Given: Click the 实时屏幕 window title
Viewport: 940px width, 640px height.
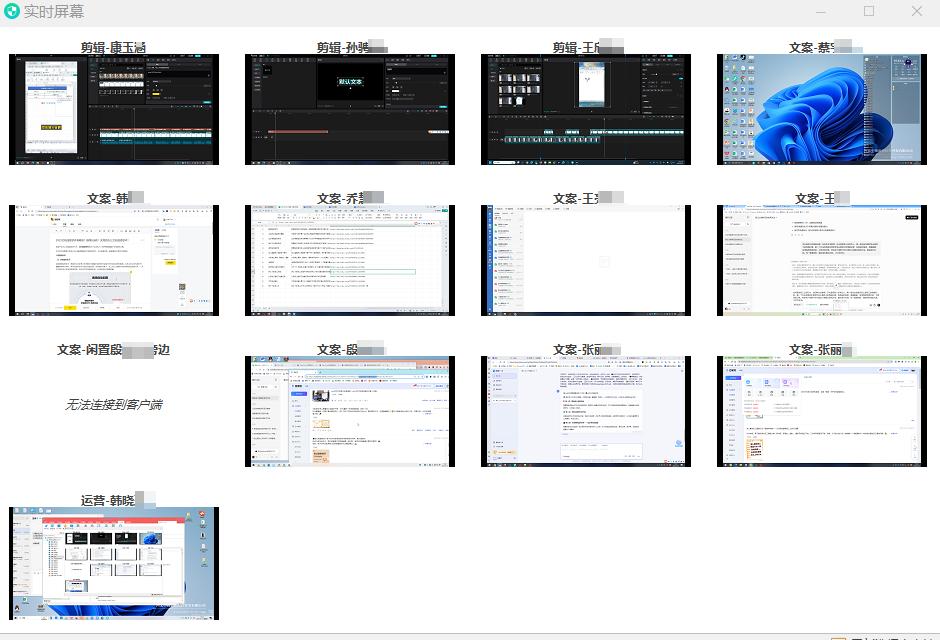Looking at the screenshot, I should coord(54,11).
